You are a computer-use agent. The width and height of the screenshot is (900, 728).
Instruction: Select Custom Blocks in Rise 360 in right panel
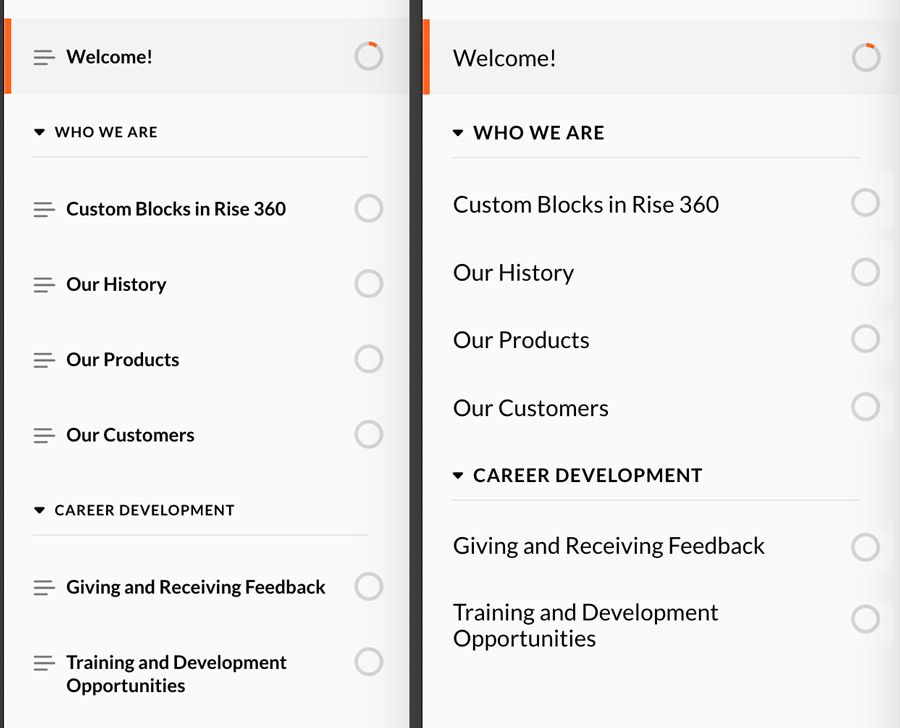[585, 205]
